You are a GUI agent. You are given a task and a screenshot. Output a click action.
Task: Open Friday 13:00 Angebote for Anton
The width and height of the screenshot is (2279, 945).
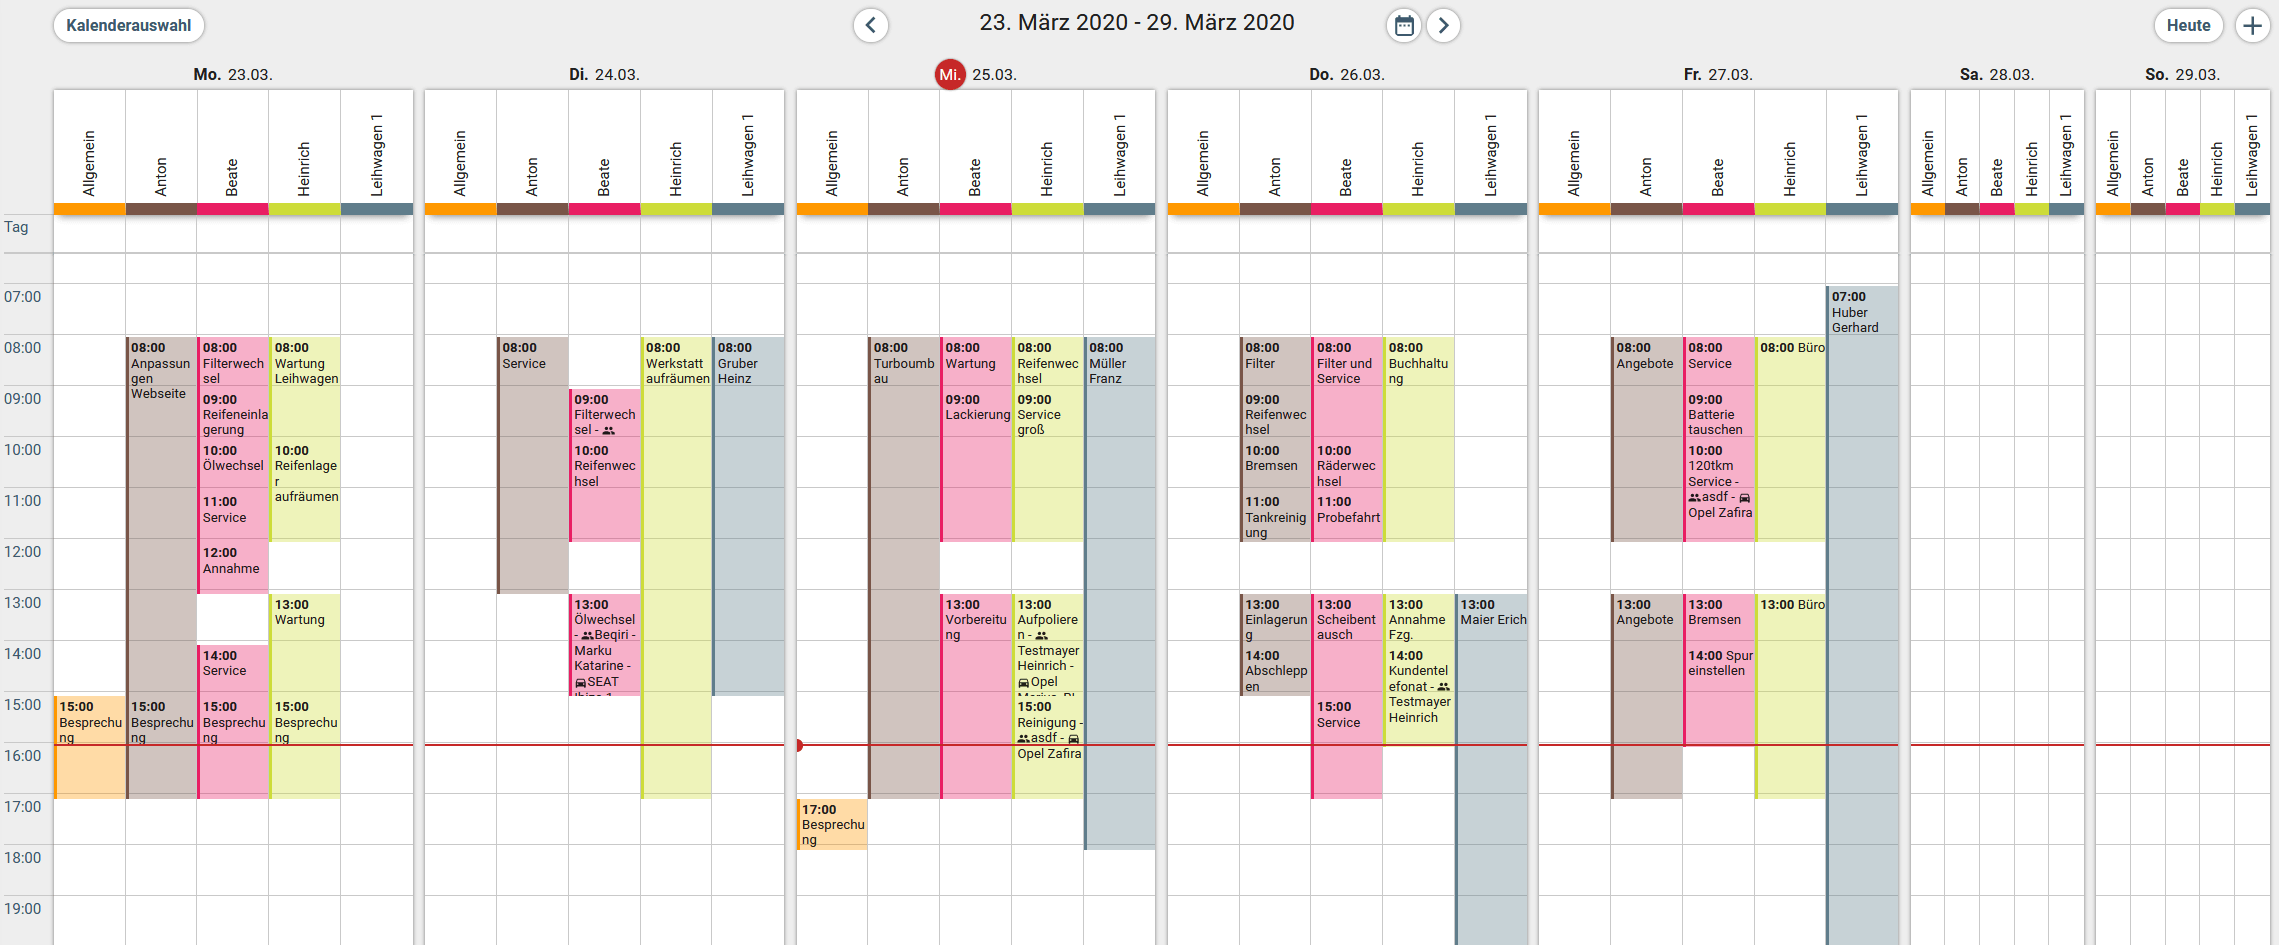1647,696
